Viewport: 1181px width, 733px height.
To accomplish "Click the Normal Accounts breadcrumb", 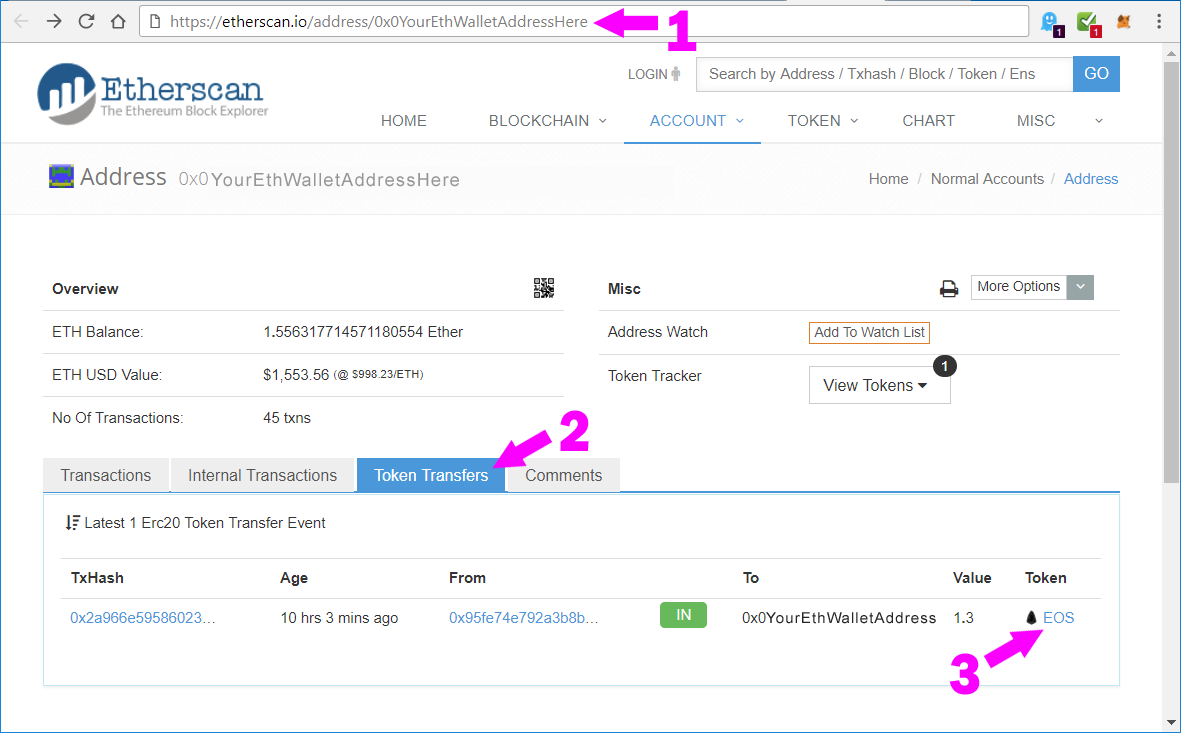I will pos(987,179).
